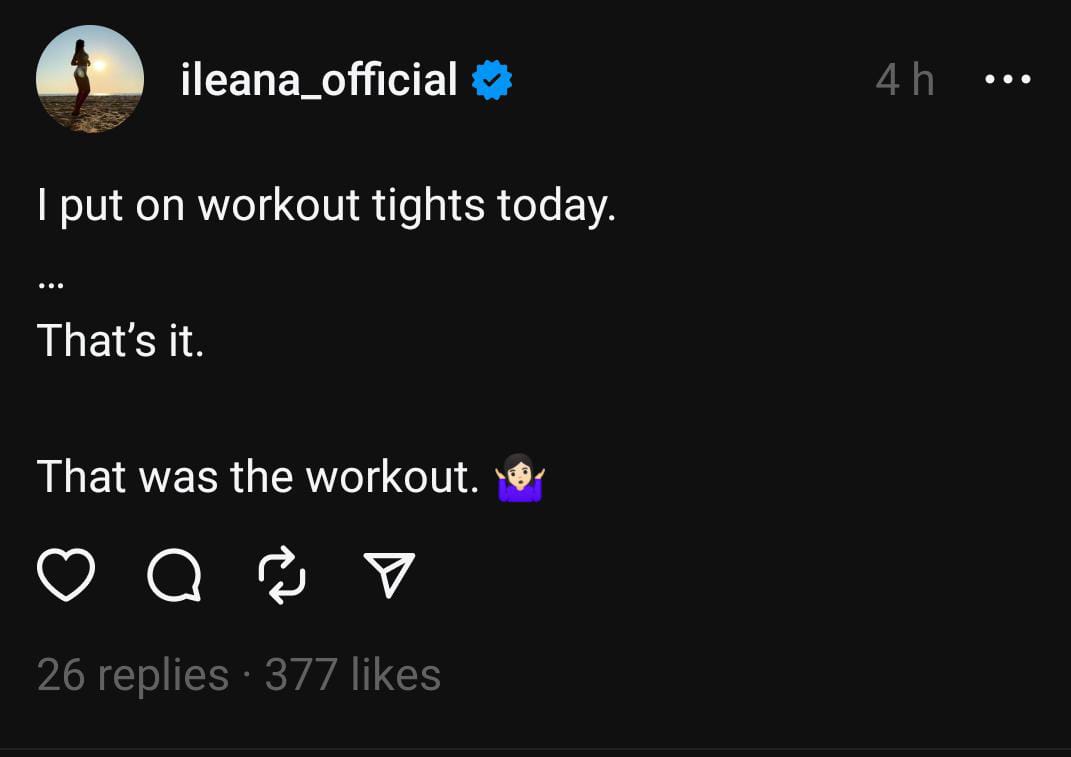1071x757 pixels.
Task: View the 26 replies
Action: pos(133,675)
